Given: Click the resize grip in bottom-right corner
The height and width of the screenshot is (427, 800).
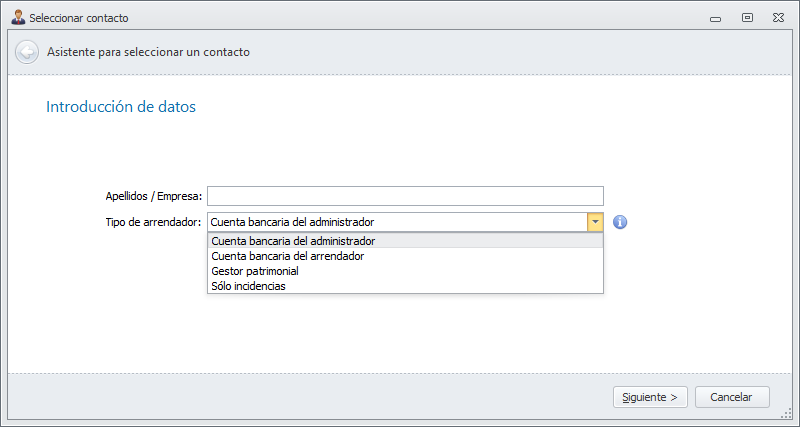Looking at the screenshot, I should click(x=789, y=416).
